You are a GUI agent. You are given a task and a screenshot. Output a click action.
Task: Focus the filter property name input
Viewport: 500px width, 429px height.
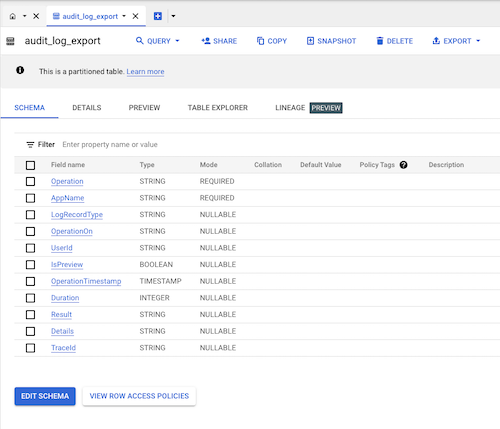point(110,145)
